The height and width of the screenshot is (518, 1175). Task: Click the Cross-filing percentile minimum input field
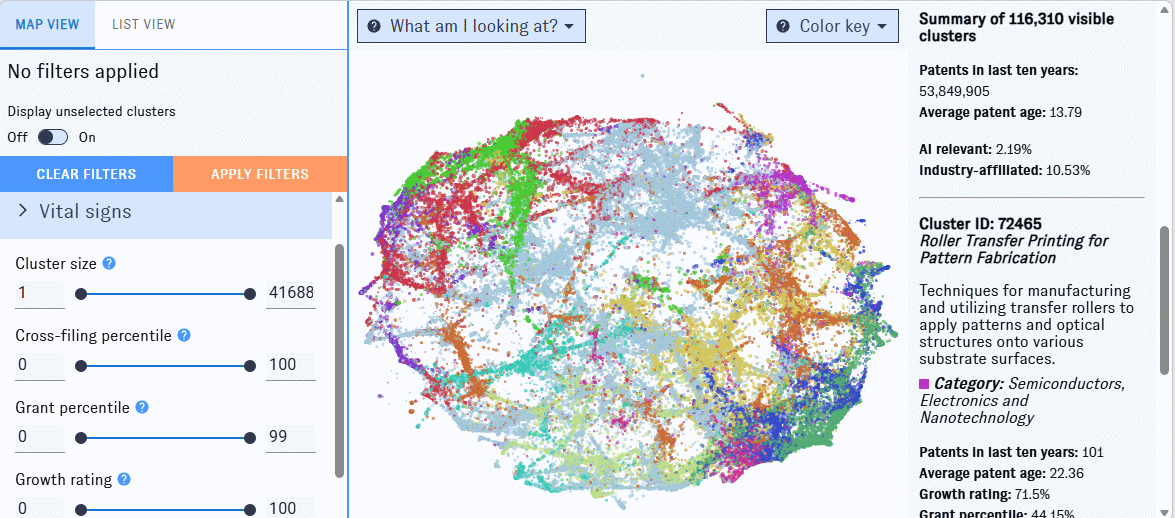[40, 365]
